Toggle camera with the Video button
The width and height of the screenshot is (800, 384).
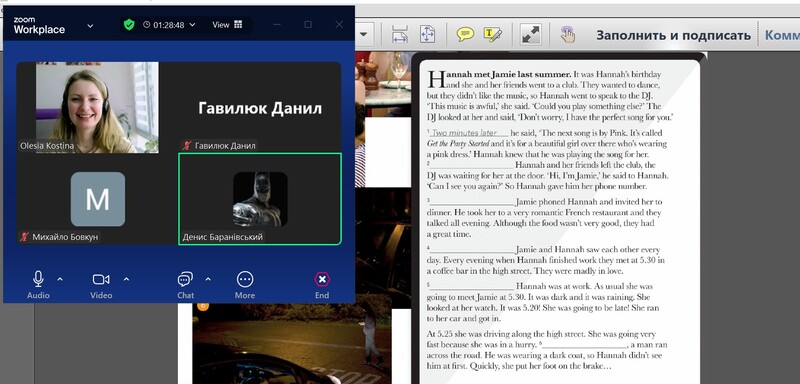click(x=101, y=285)
